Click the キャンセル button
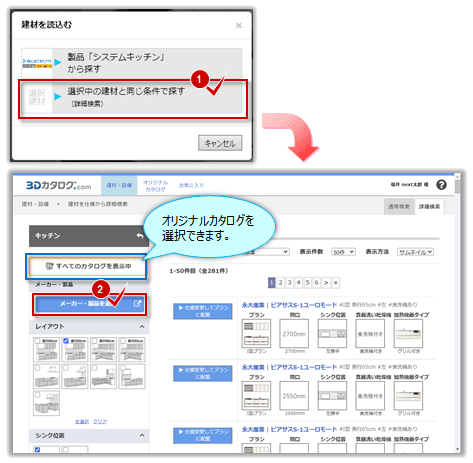The width and height of the screenshot is (473, 463). (220, 143)
